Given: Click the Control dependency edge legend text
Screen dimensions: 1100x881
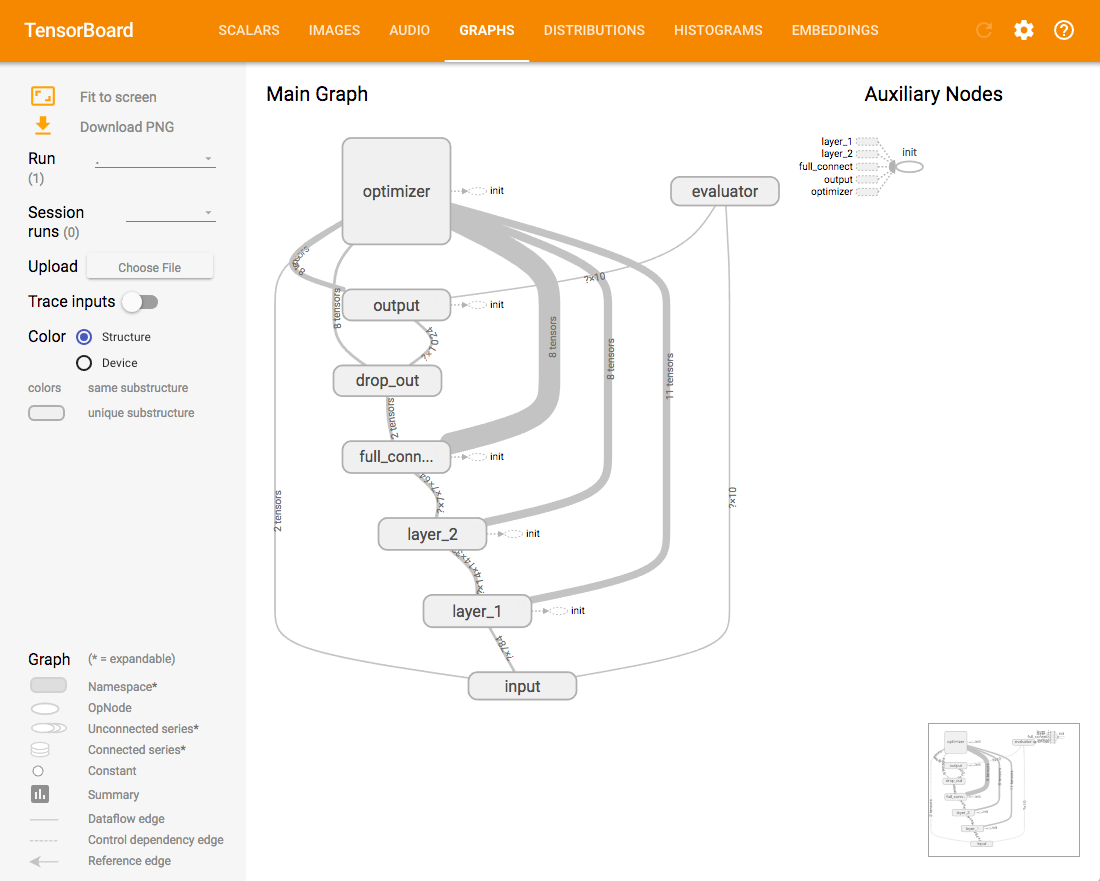Looking at the screenshot, I should (x=156, y=840).
